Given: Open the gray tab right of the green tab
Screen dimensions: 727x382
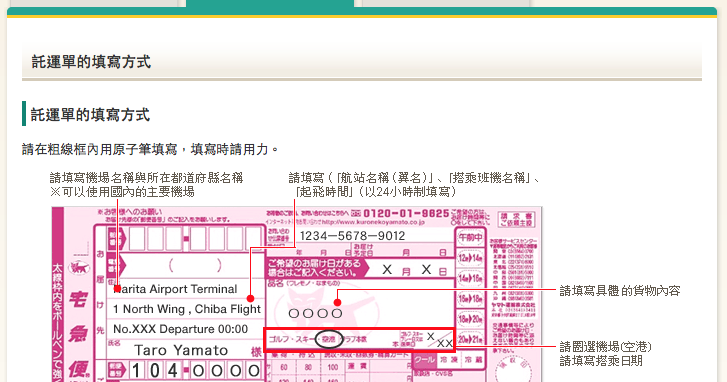Looking at the screenshot, I should tap(446, 4).
